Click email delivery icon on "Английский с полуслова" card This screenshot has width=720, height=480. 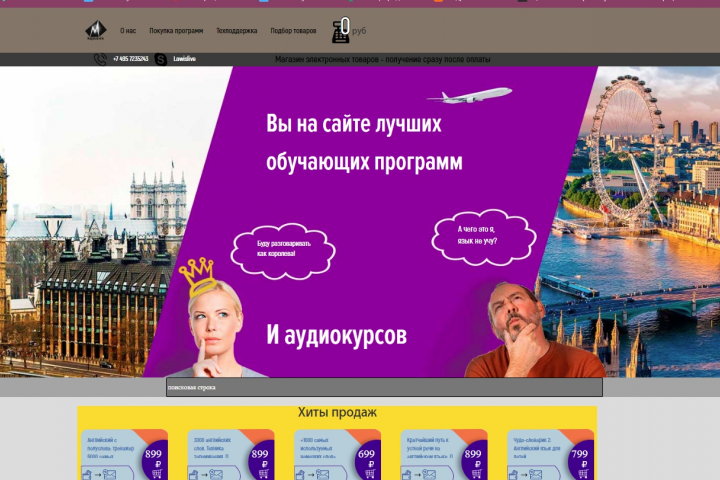click(x=109, y=474)
